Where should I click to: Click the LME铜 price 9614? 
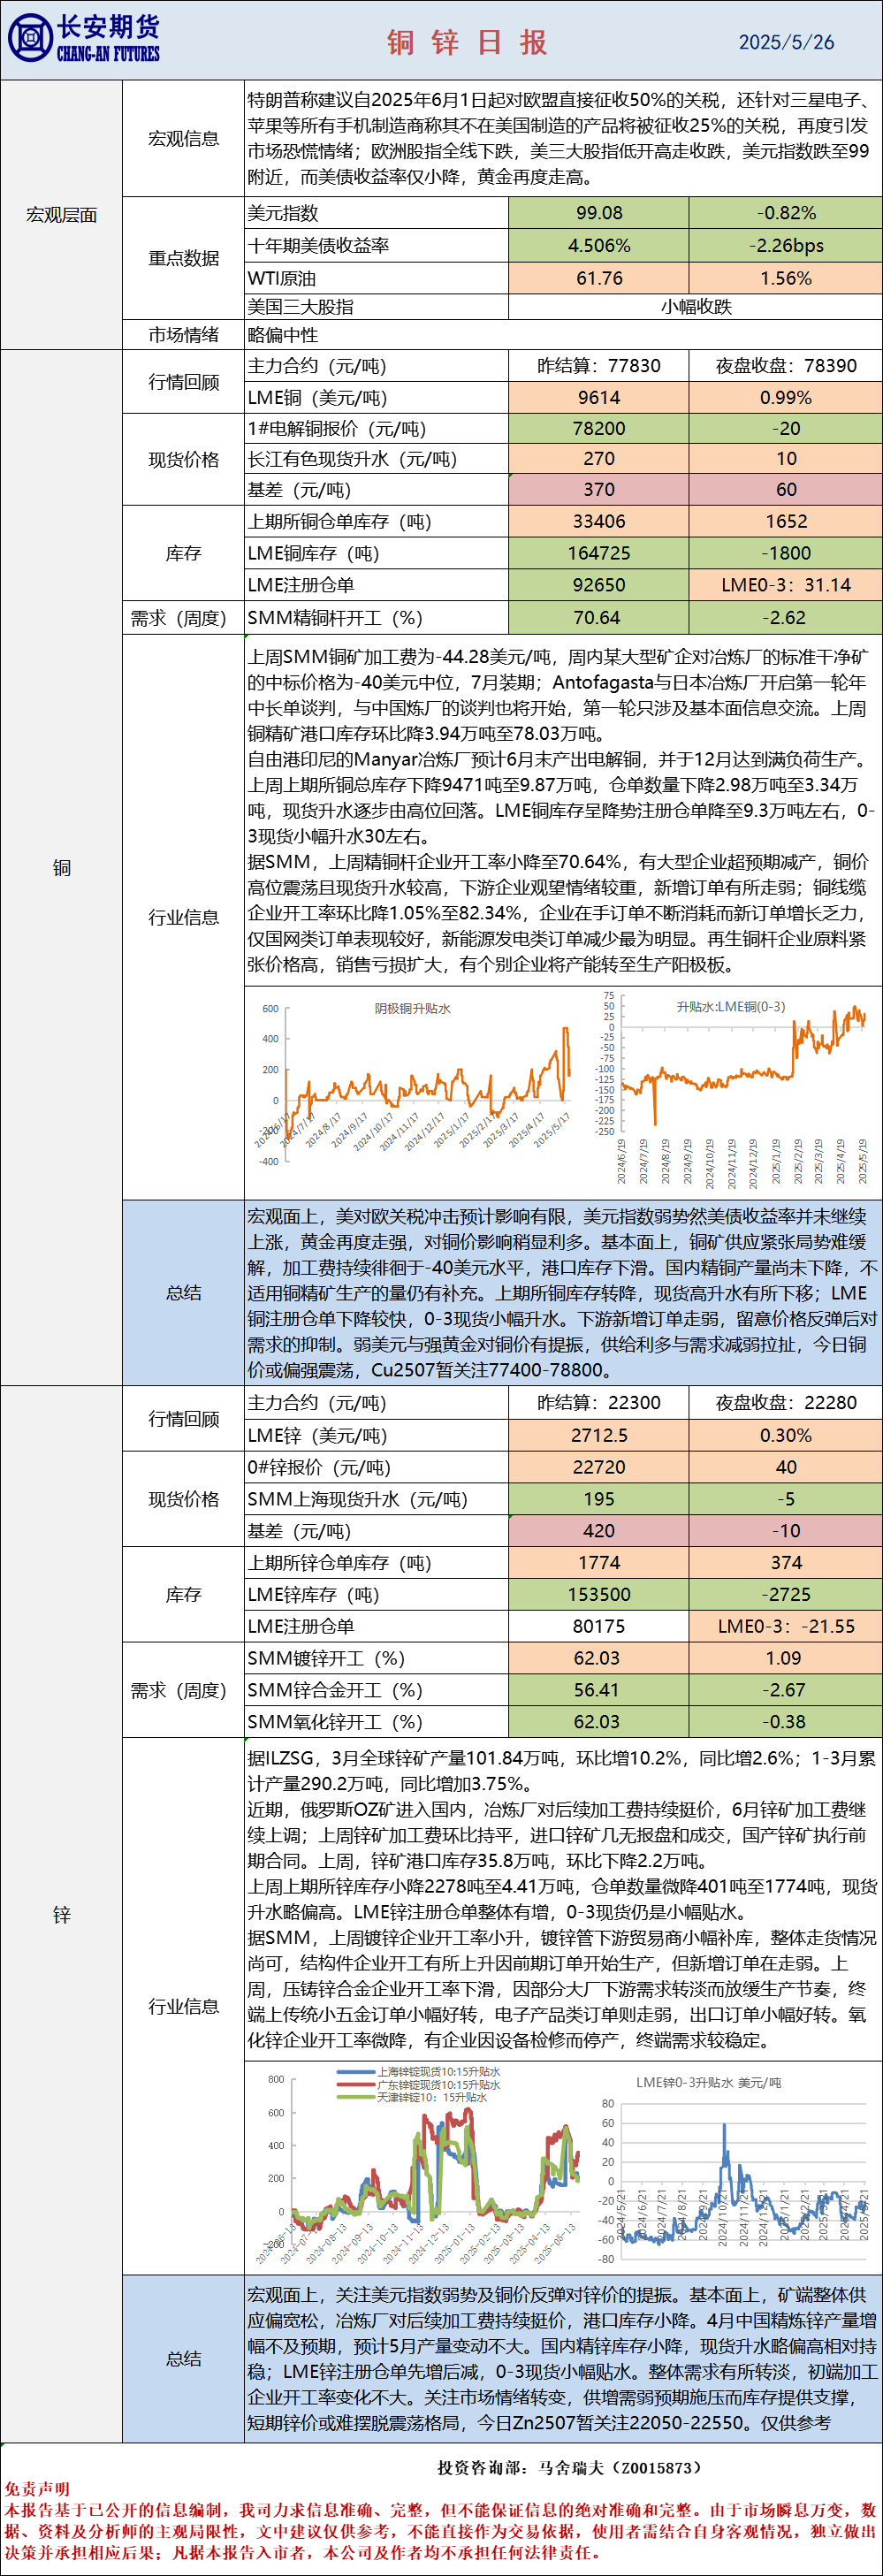599,398
